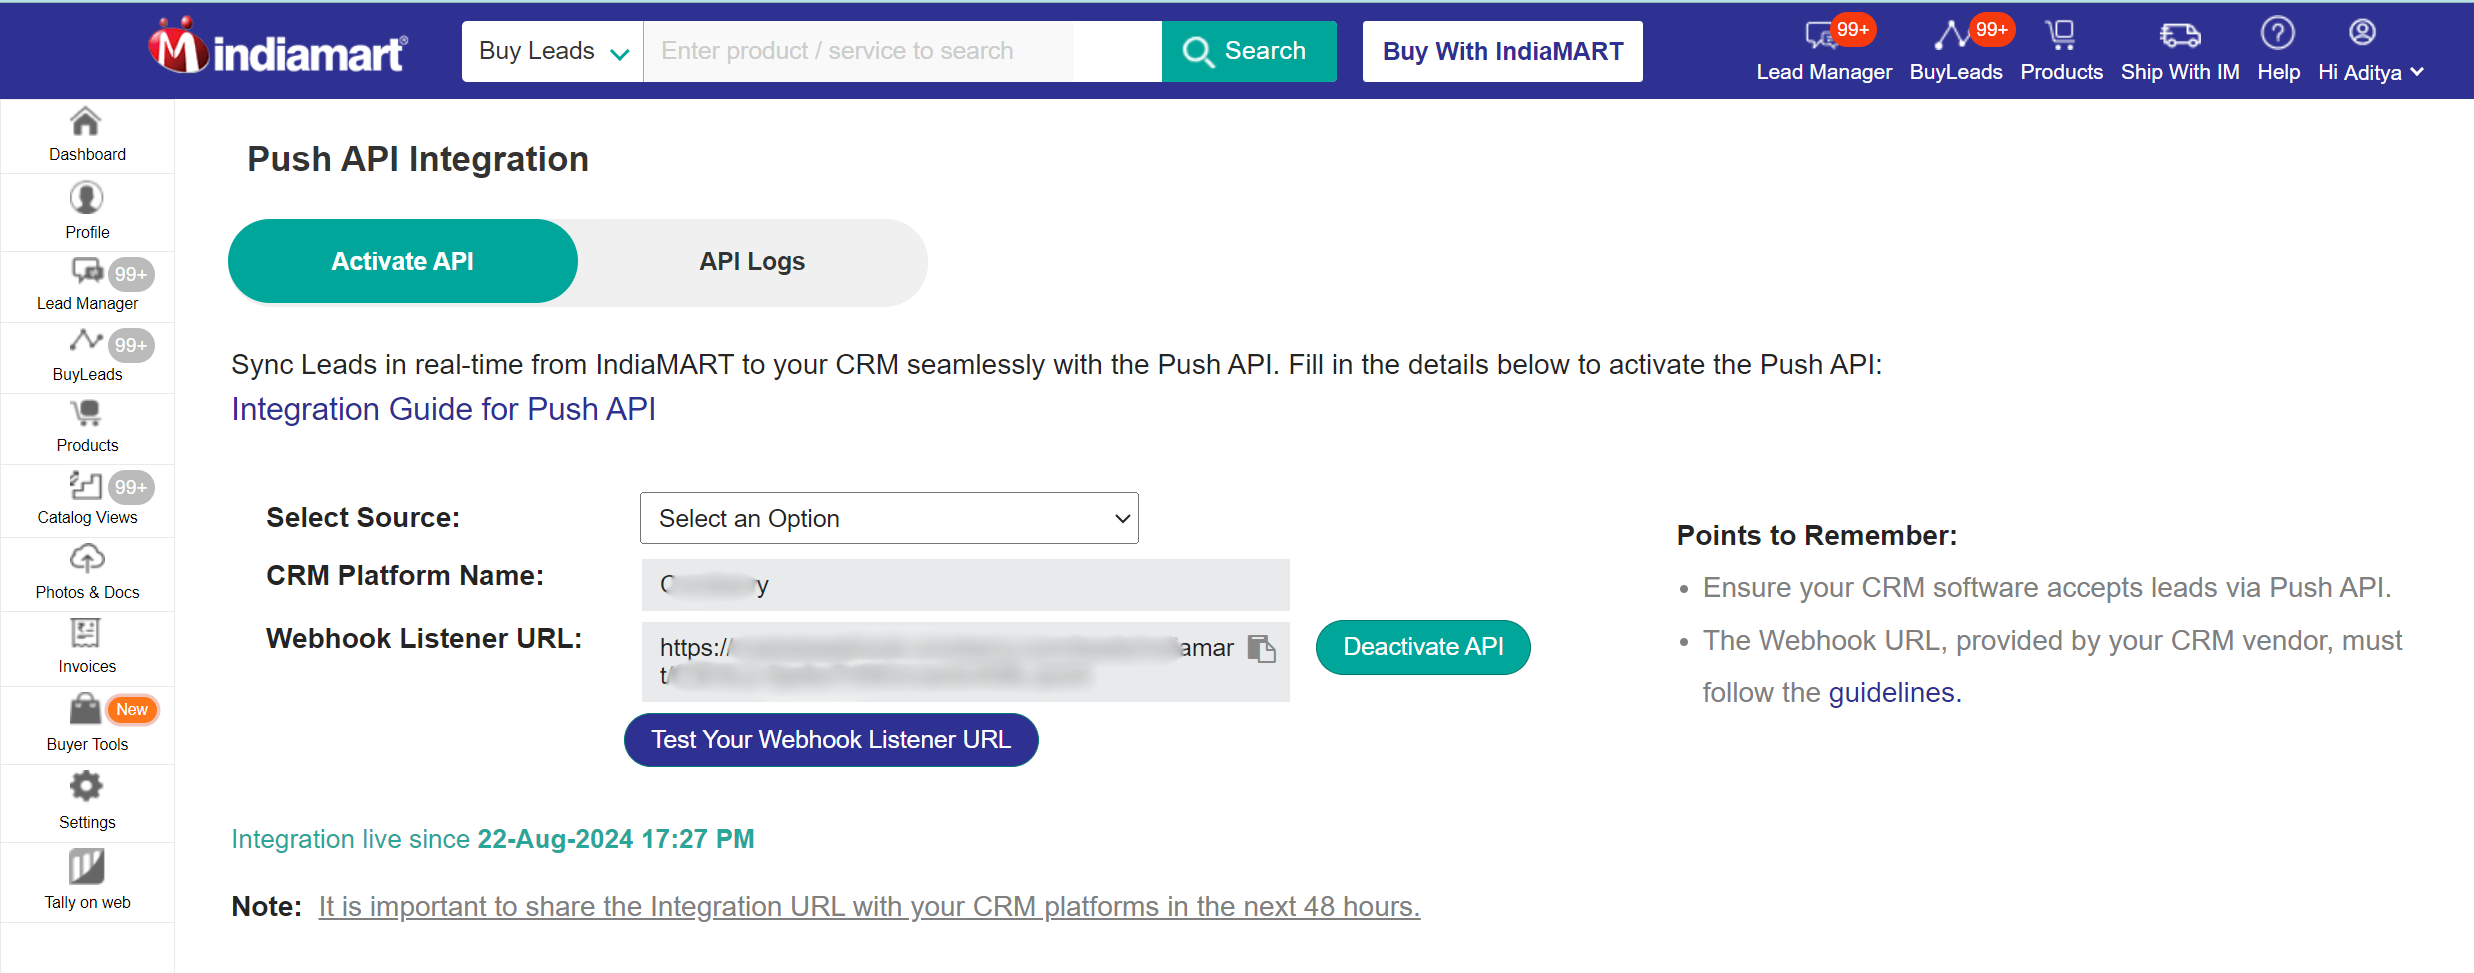Expand the Buy Leads search category dropdown
The image size is (2474, 973).
(552, 51)
